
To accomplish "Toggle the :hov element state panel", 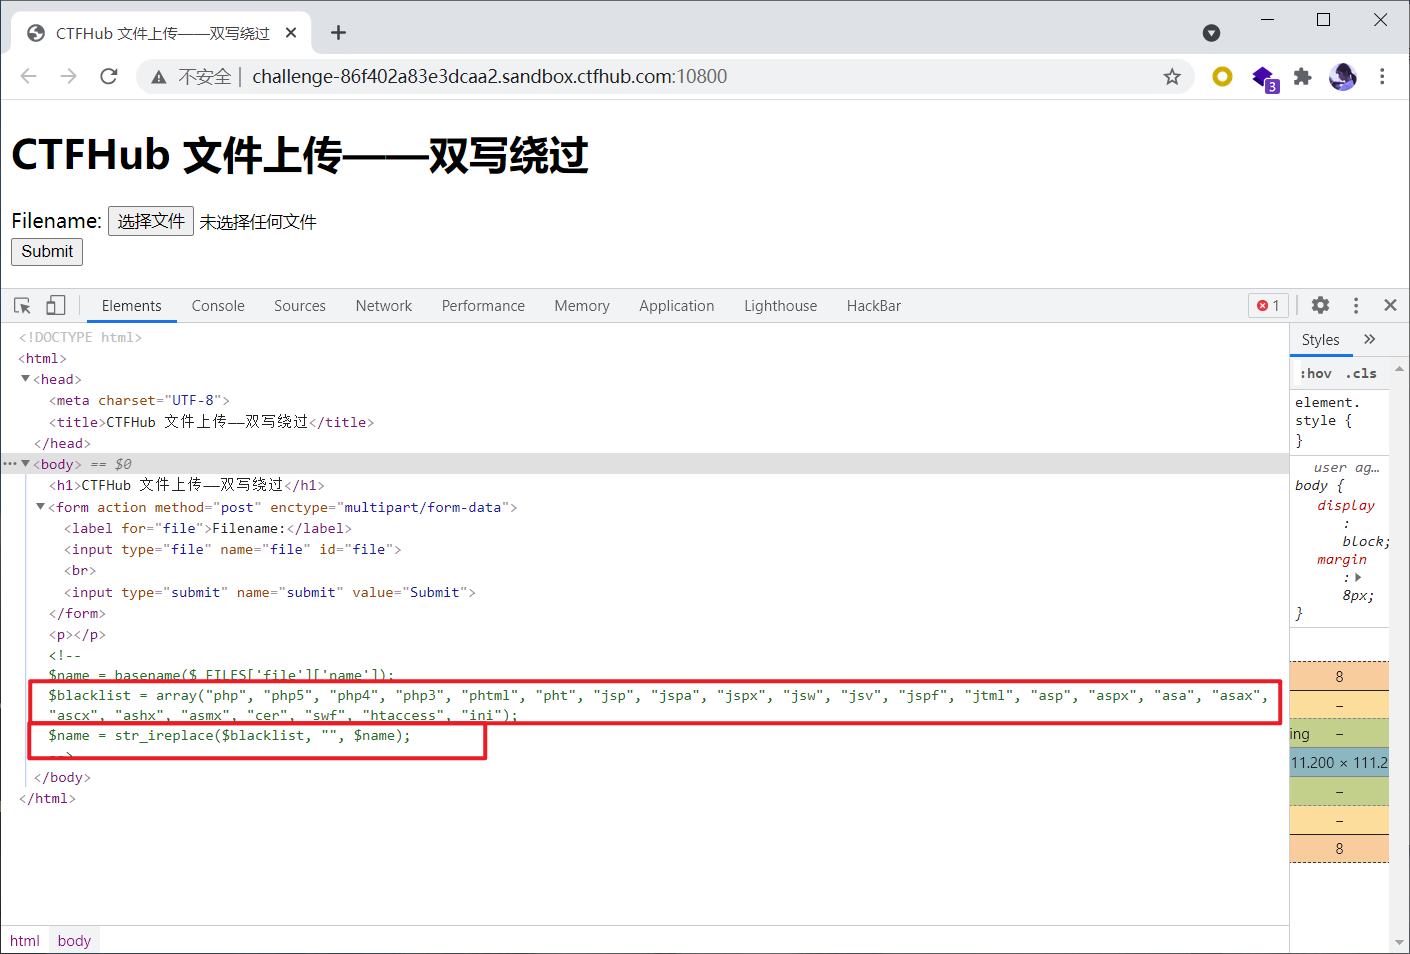I will click(x=1316, y=374).
